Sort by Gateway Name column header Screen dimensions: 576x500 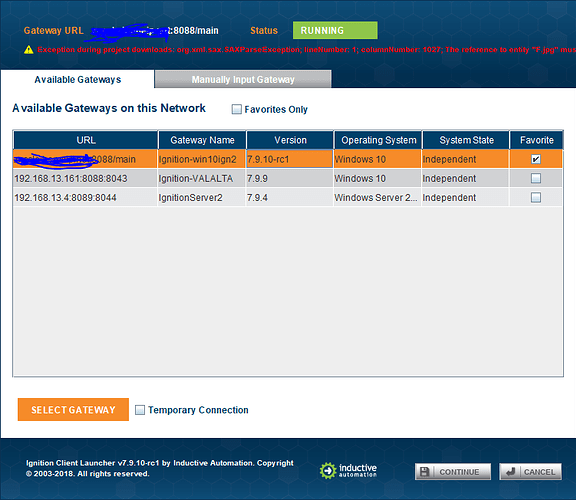(202, 140)
